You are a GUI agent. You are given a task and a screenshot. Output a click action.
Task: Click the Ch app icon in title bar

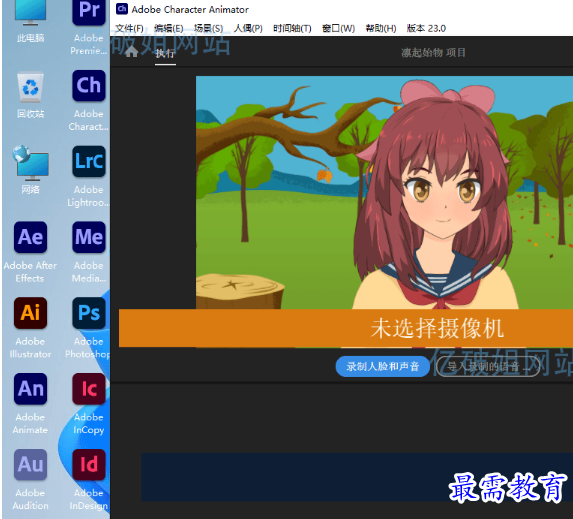coord(122,9)
